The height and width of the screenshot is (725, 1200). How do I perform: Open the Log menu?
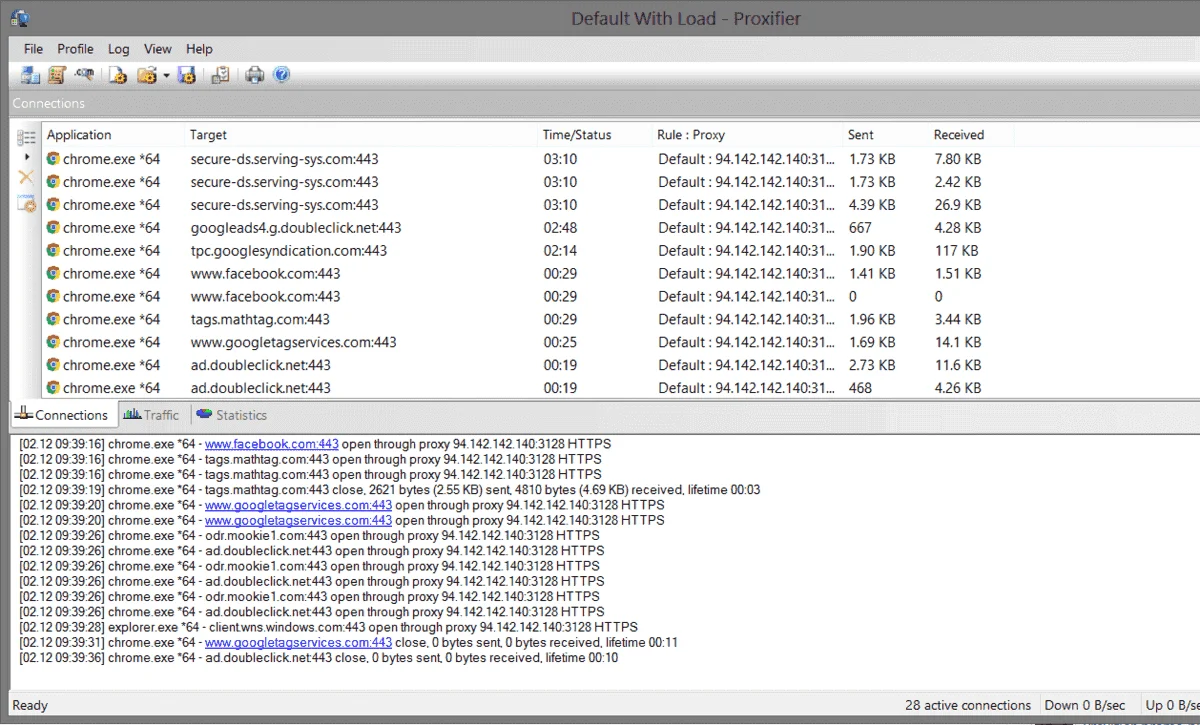click(119, 49)
